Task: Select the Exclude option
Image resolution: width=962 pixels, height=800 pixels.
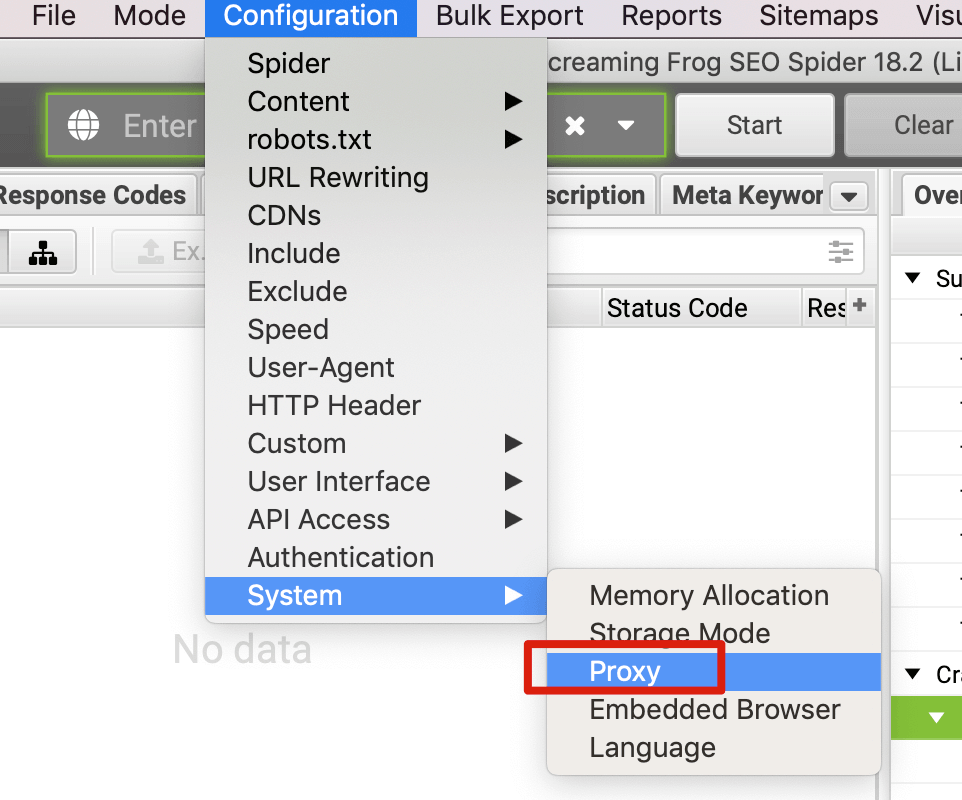Action: point(375,291)
